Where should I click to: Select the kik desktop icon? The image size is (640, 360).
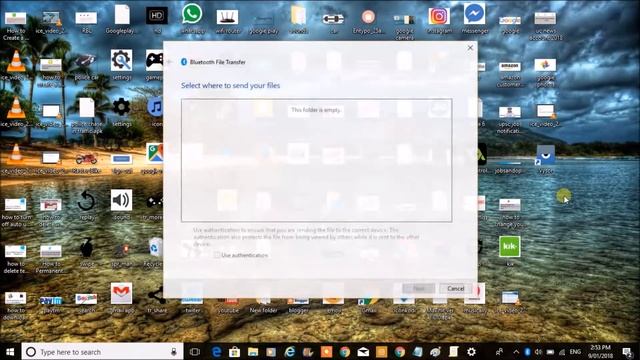[510, 251]
